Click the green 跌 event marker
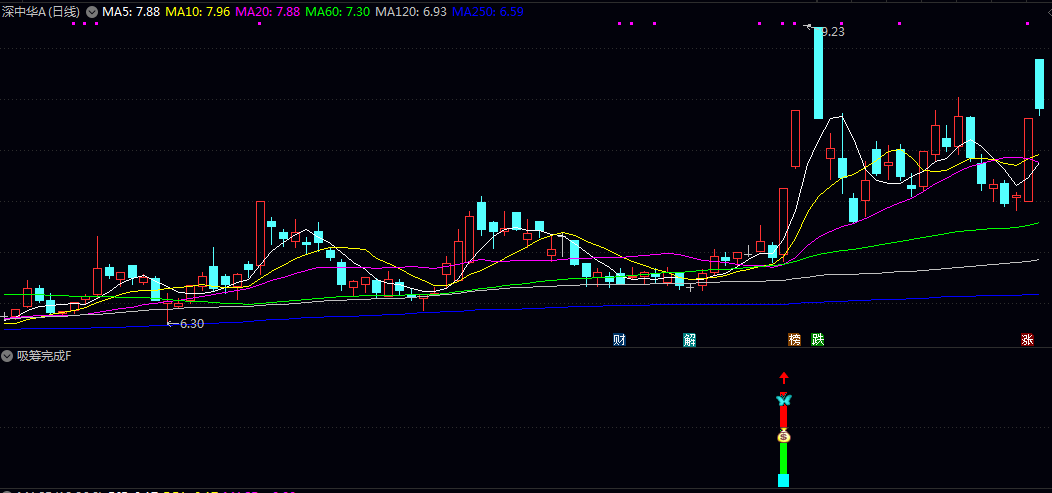Viewport: 1052px width, 493px height. 817,339
